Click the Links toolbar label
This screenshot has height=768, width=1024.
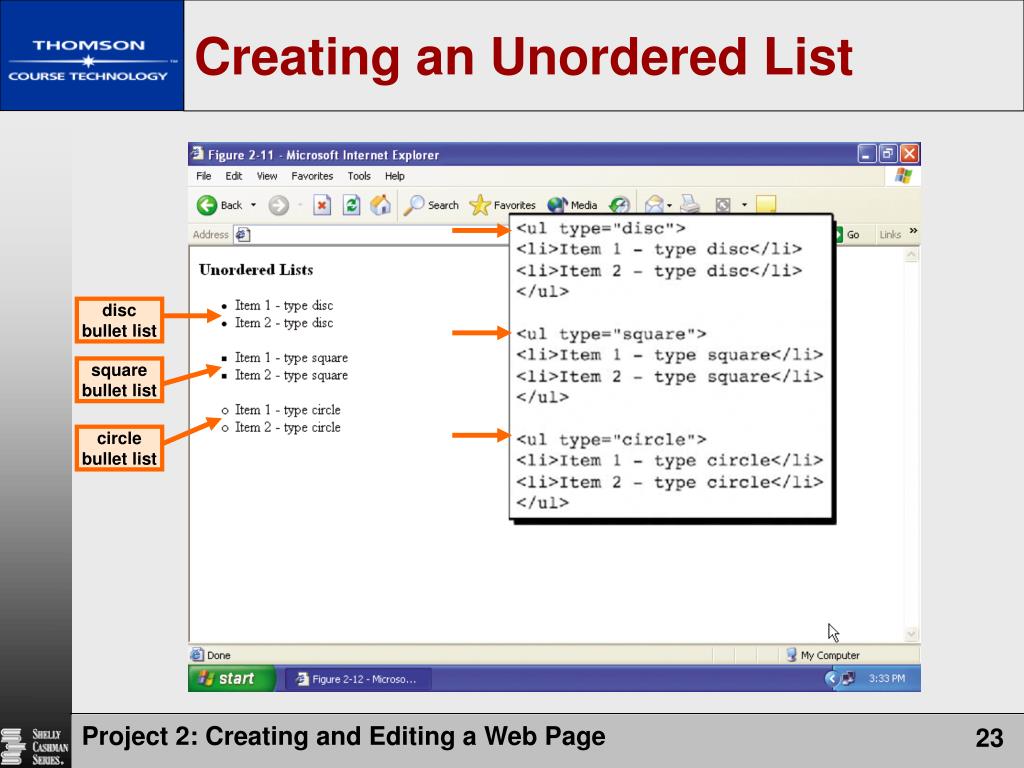coord(890,234)
